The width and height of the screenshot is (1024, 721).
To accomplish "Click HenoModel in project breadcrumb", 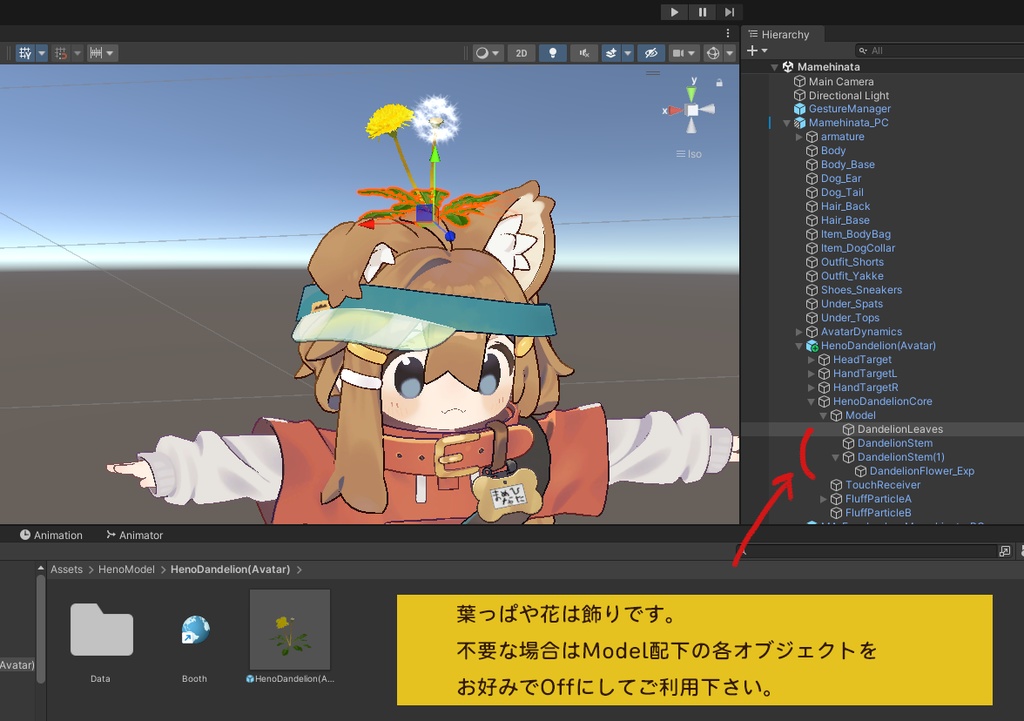I will [x=126, y=569].
